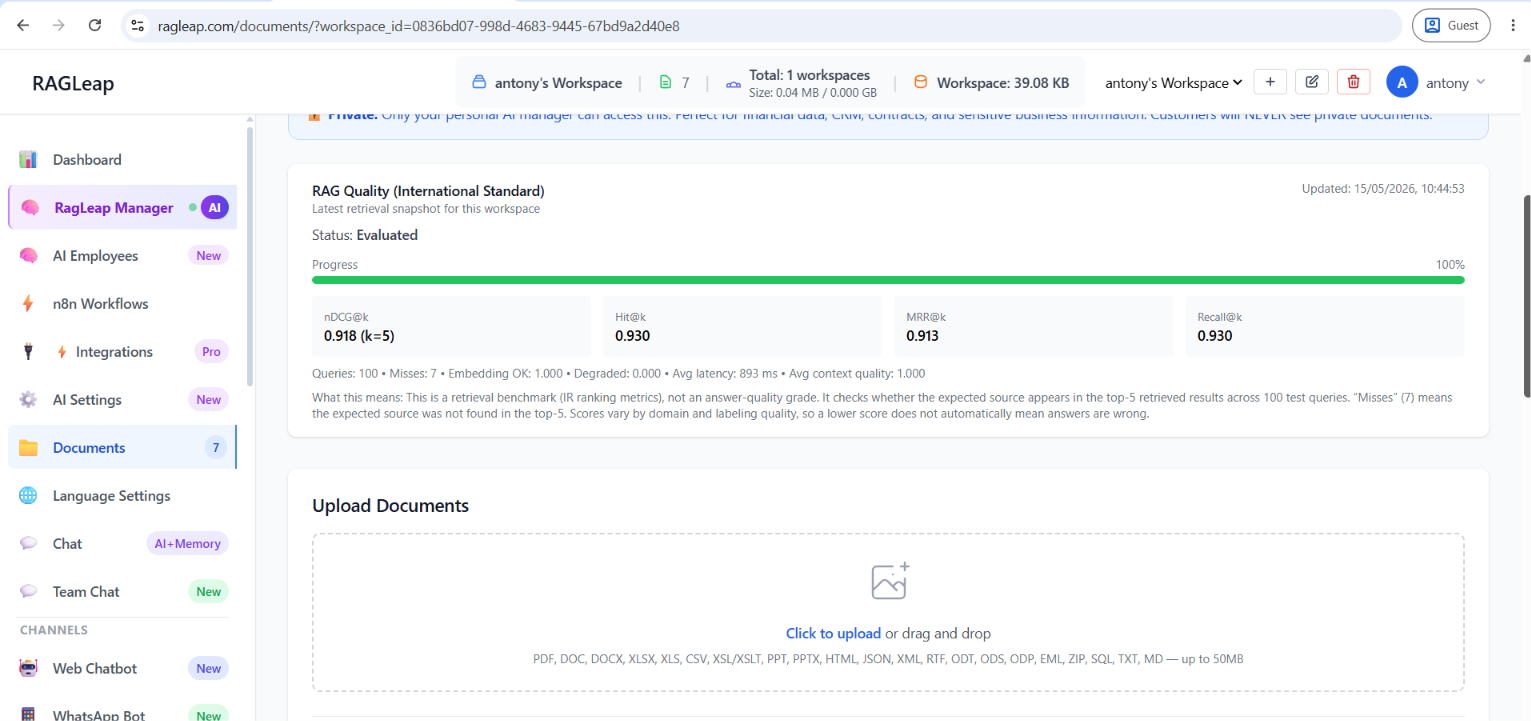Click the orange workspace storage icon
1531x721 pixels.
pos(920,83)
